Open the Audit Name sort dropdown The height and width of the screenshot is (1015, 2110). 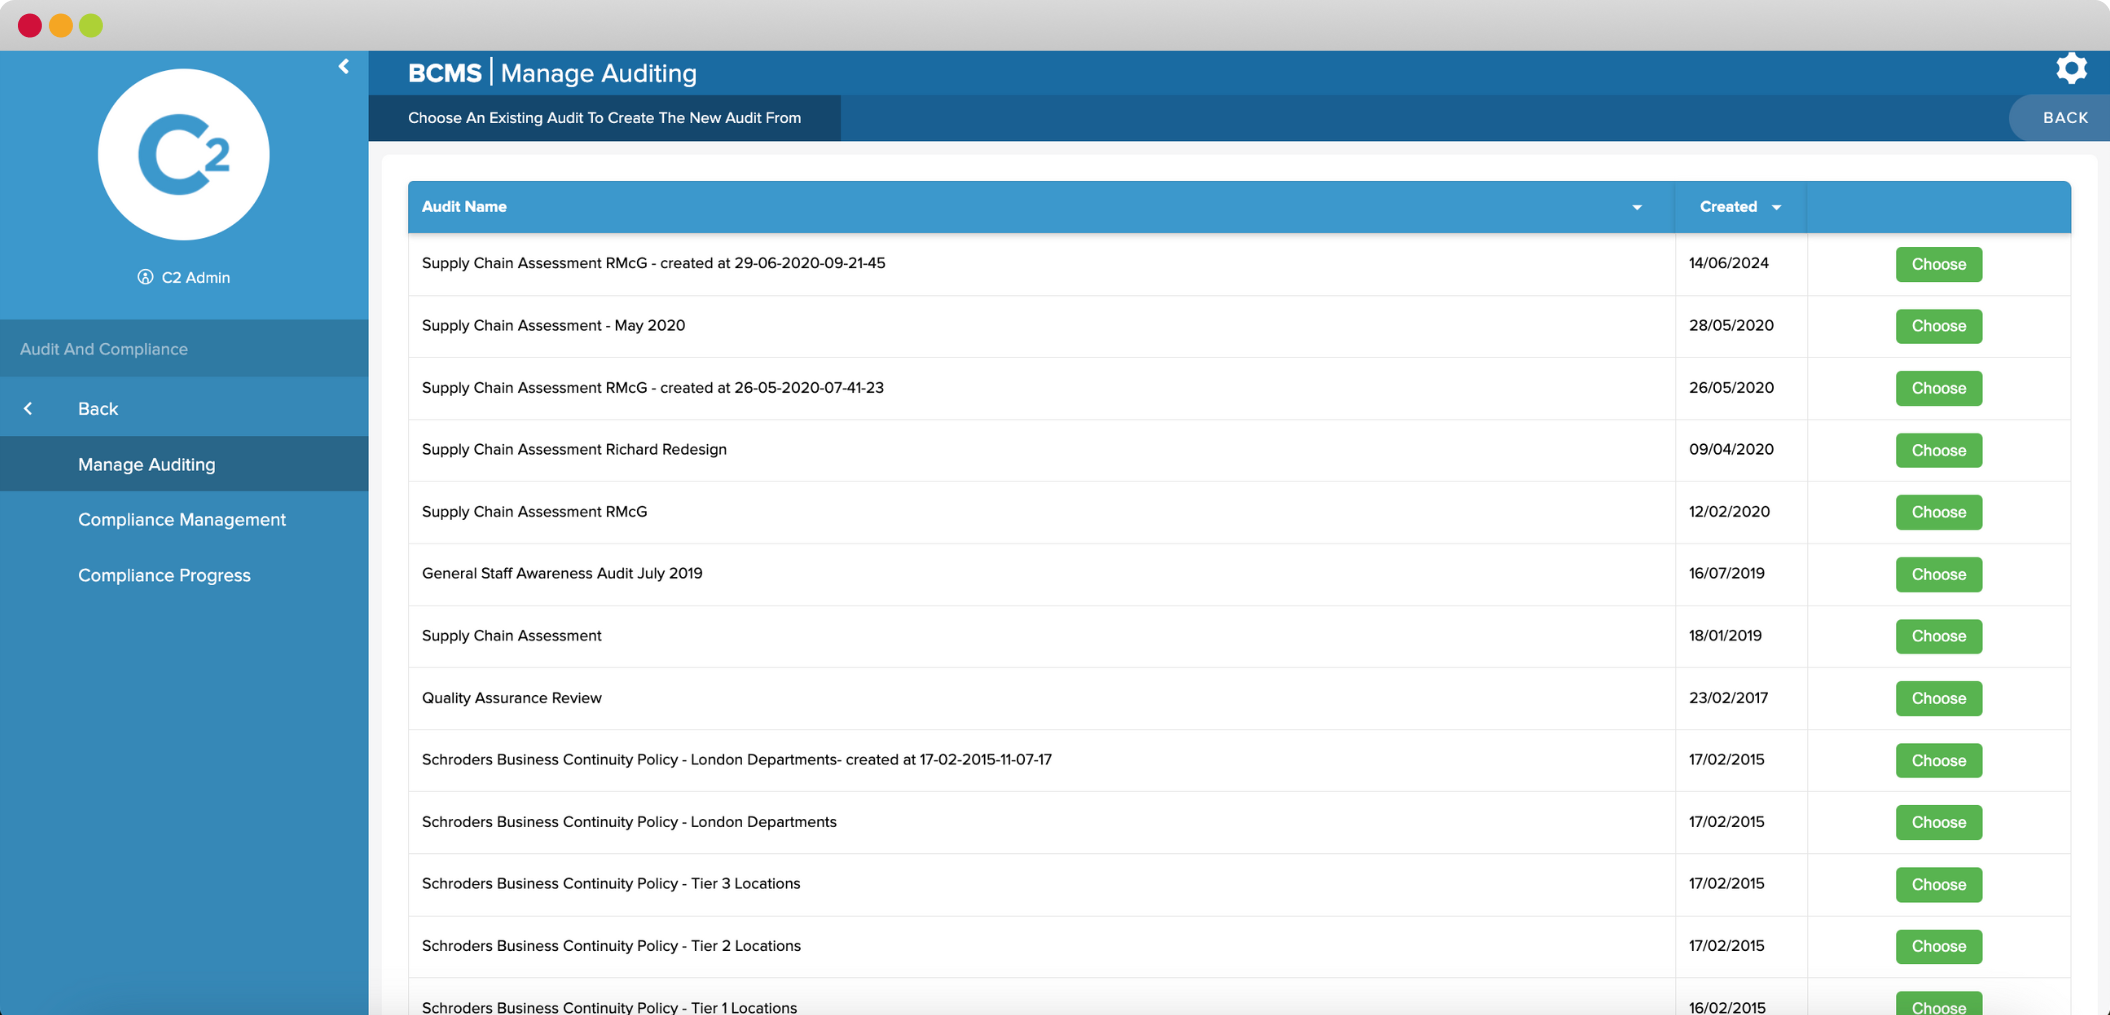1637,207
